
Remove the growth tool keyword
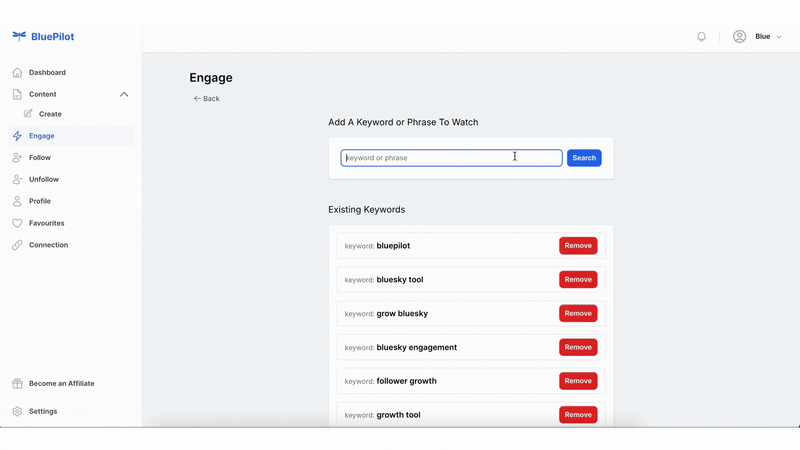[578, 415]
